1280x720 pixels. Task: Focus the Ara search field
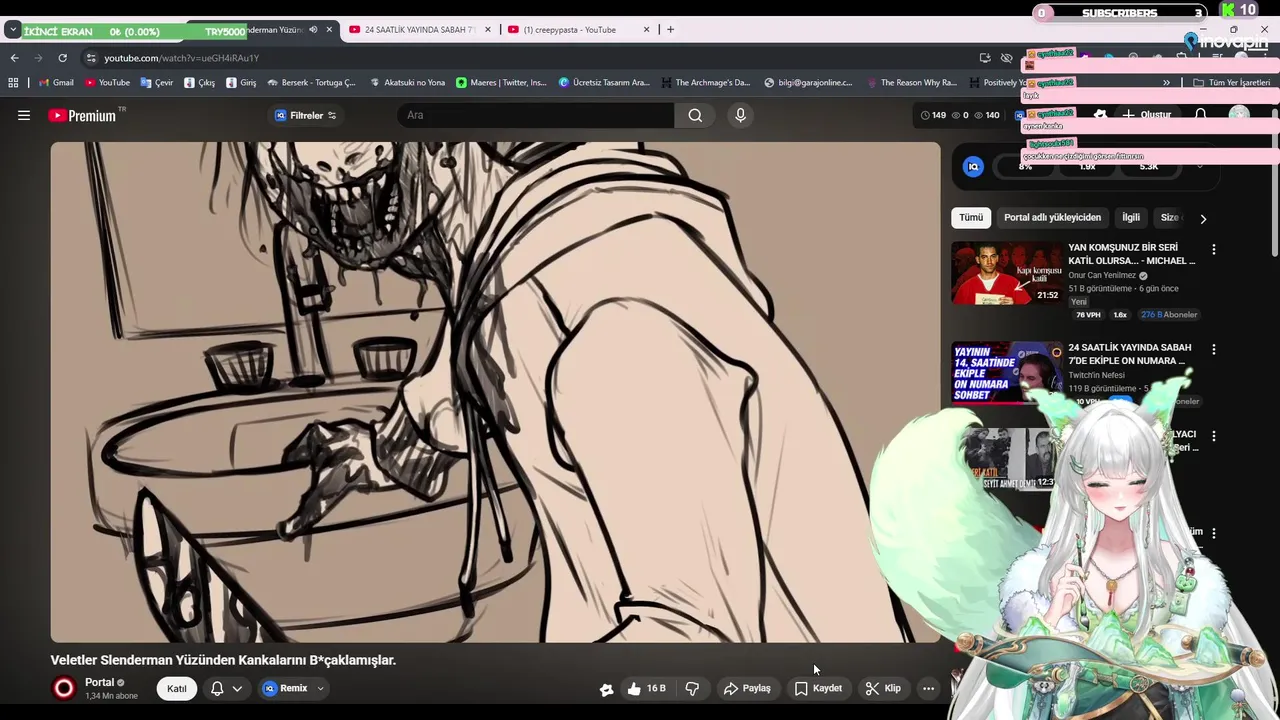click(x=536, y=115)
